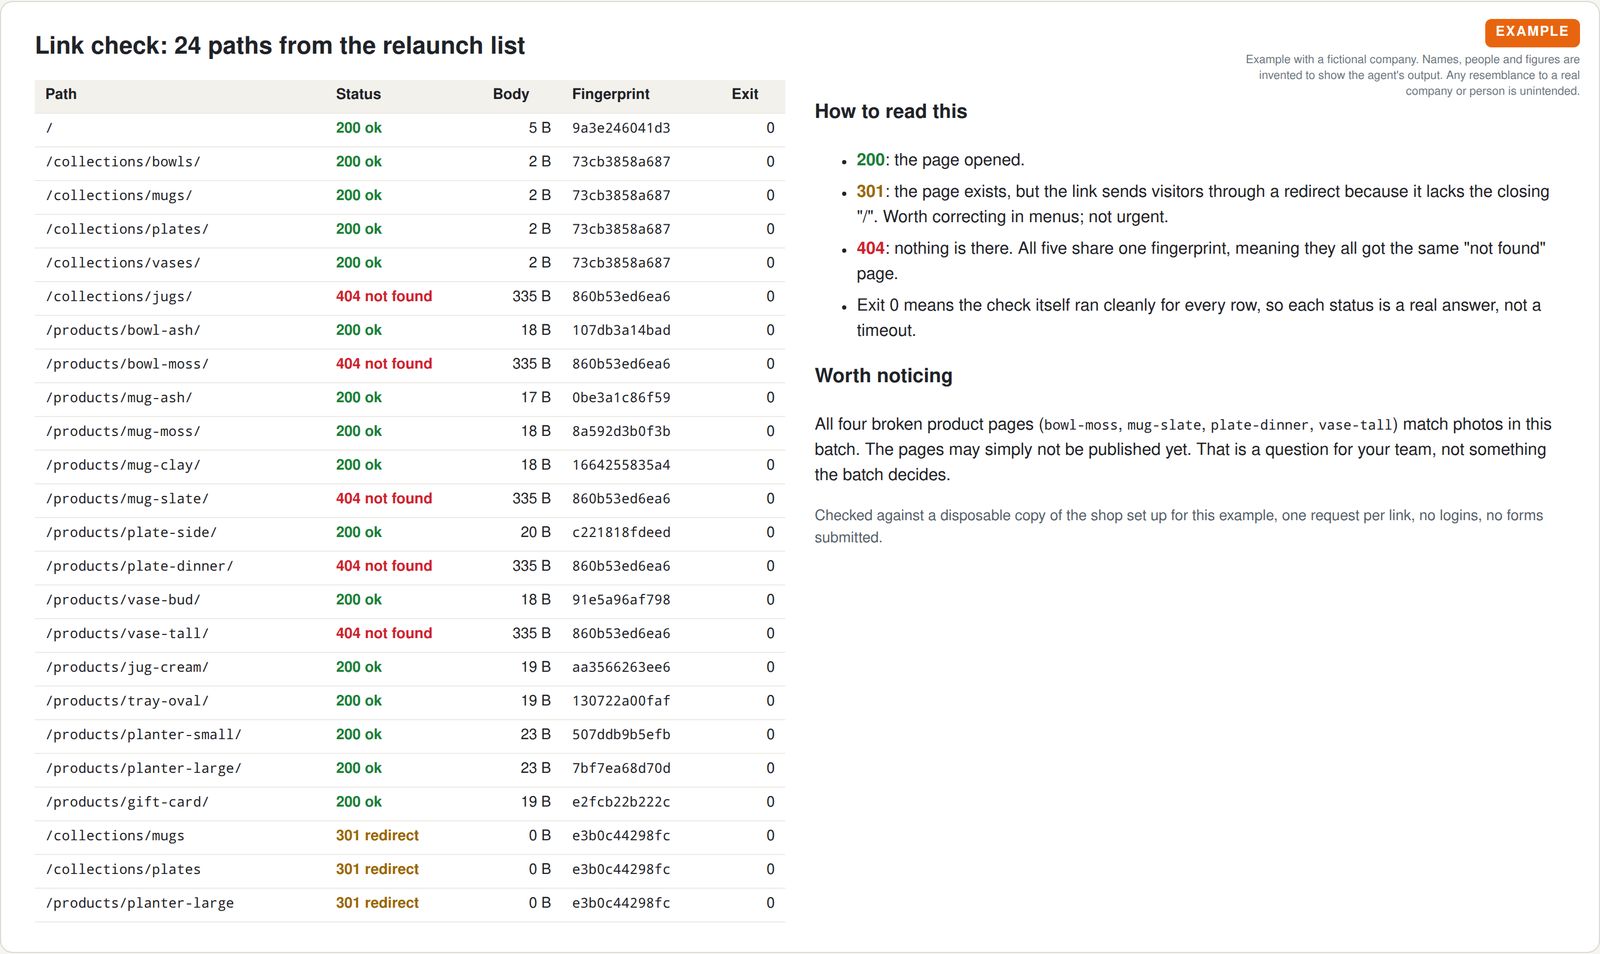Select the Worth noticing heading

point(884,376)
